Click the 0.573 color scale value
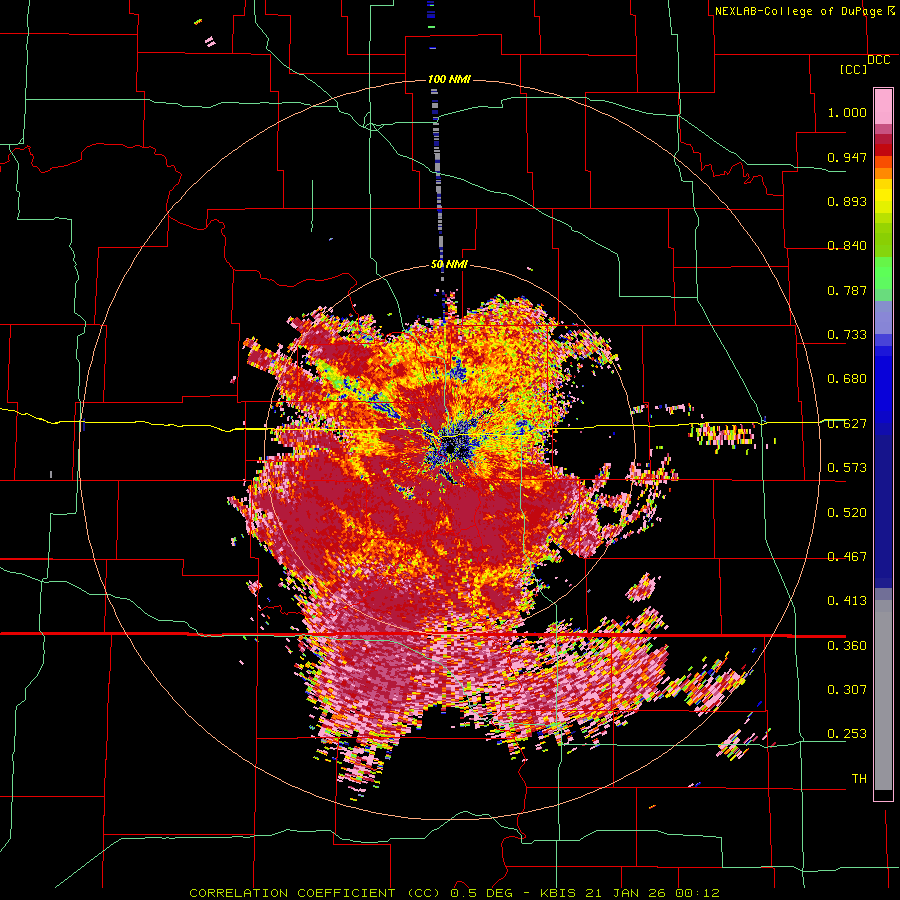The height and width of the screenshot is (900, 900). point(847,468)
